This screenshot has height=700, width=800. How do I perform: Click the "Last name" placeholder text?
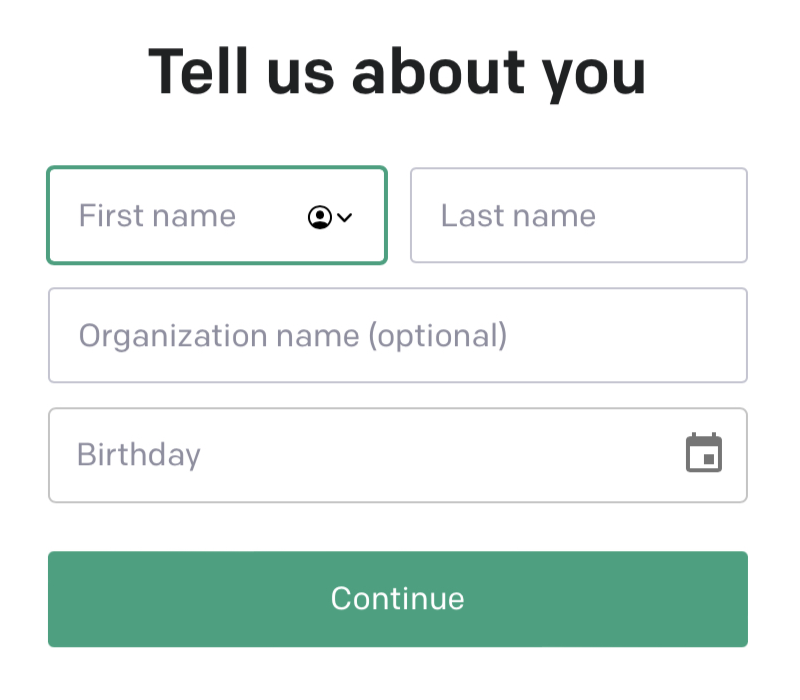pos(518,216)
